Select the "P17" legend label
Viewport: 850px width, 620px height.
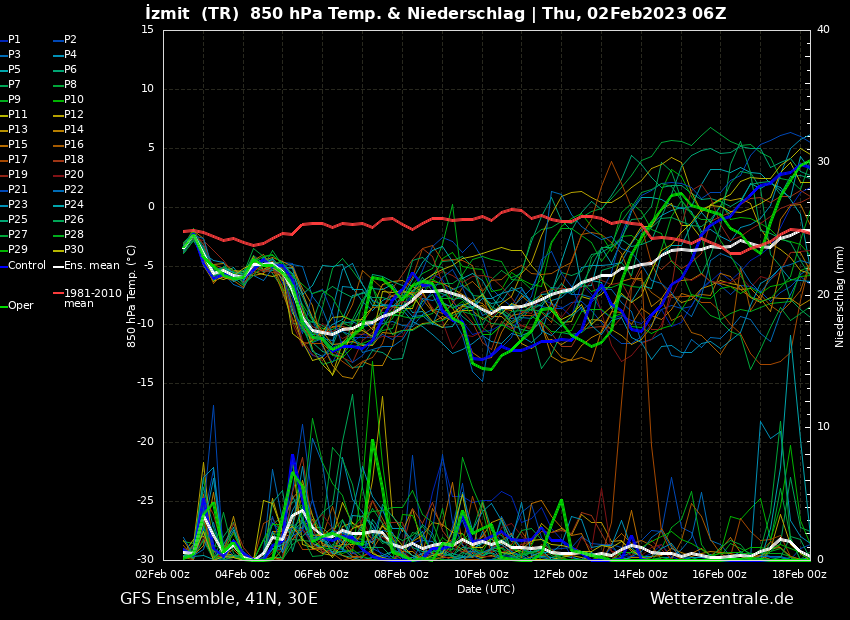17,159
